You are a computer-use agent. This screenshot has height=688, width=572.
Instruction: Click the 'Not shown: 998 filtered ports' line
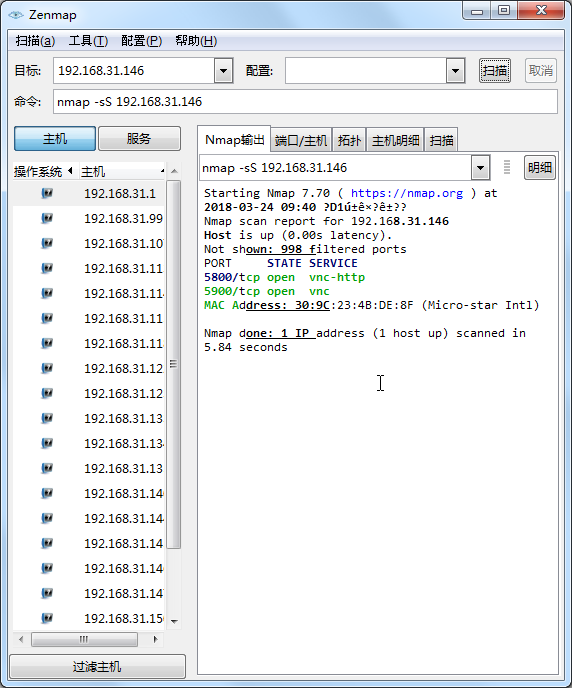point(305,249)
